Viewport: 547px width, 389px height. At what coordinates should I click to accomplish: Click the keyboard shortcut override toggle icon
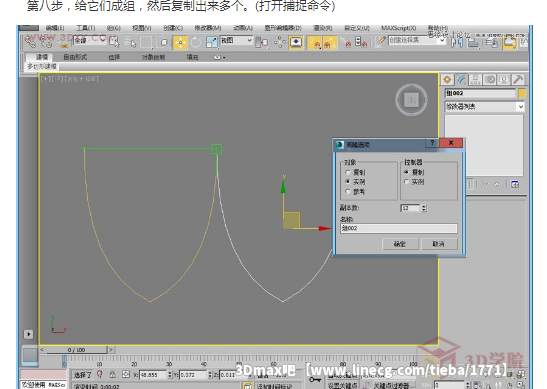tap(296, 43)
